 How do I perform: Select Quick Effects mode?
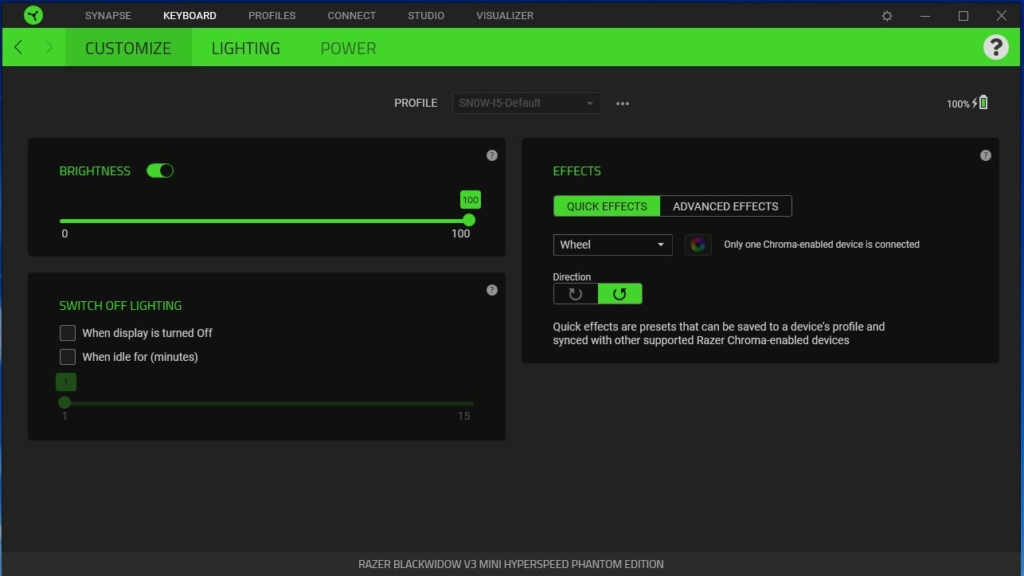coord(607,206)
